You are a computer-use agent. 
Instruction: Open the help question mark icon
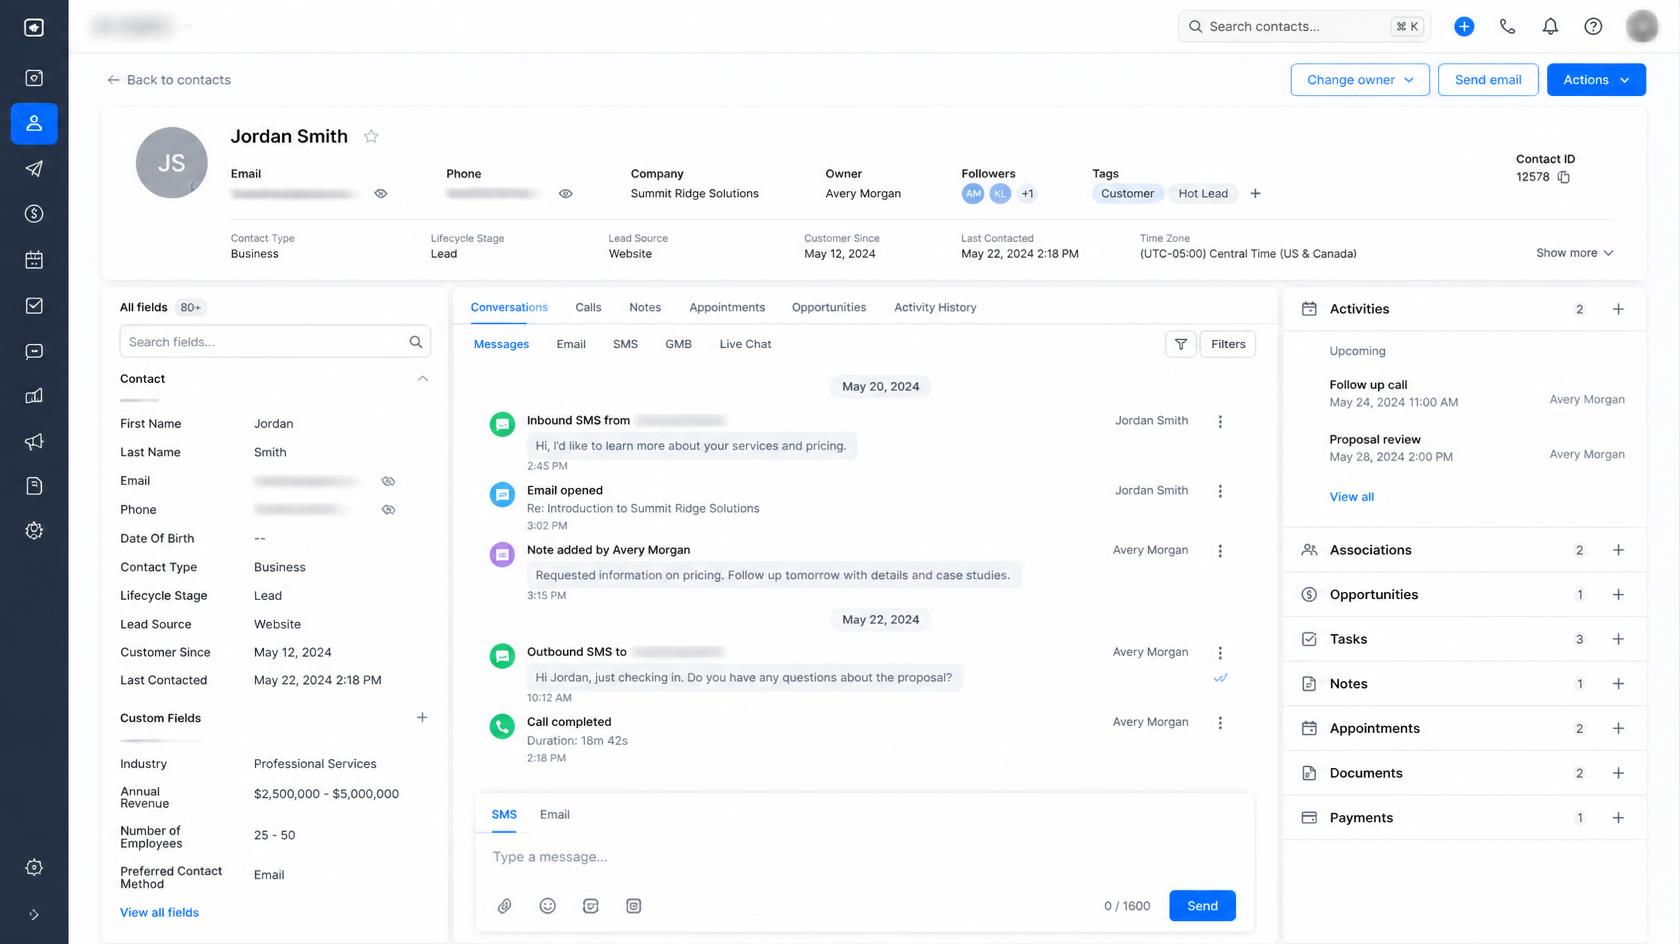point(1593,27)
